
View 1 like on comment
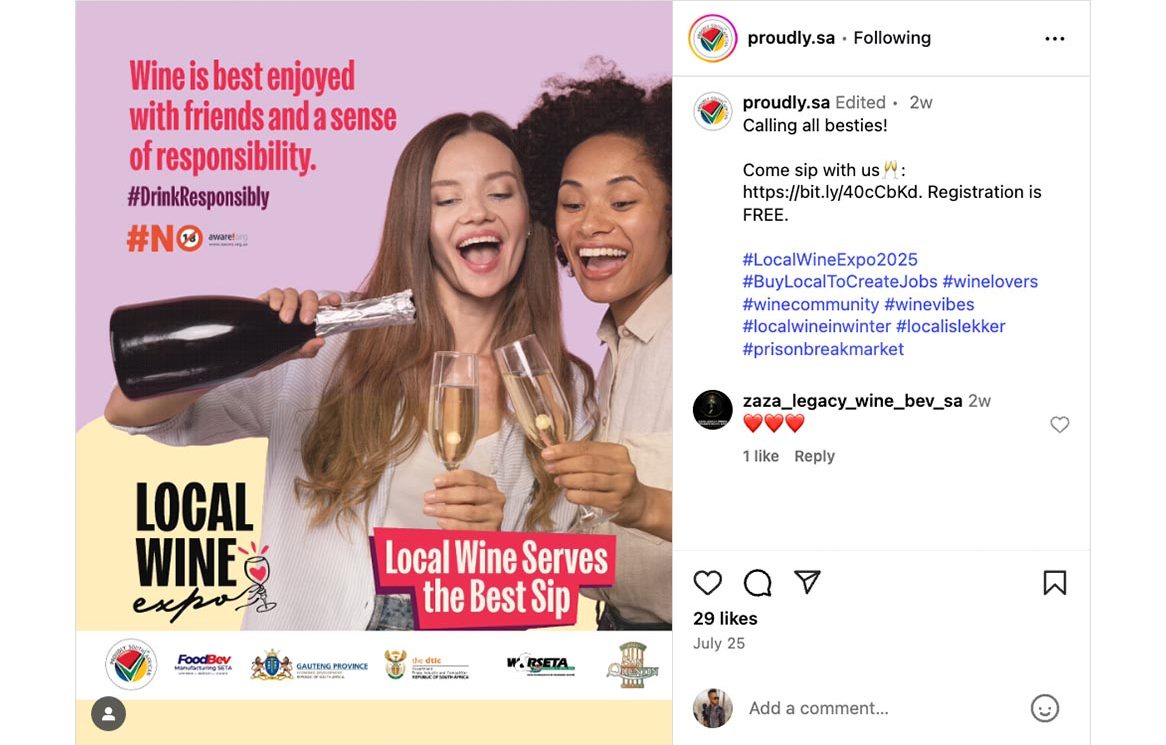761,456
